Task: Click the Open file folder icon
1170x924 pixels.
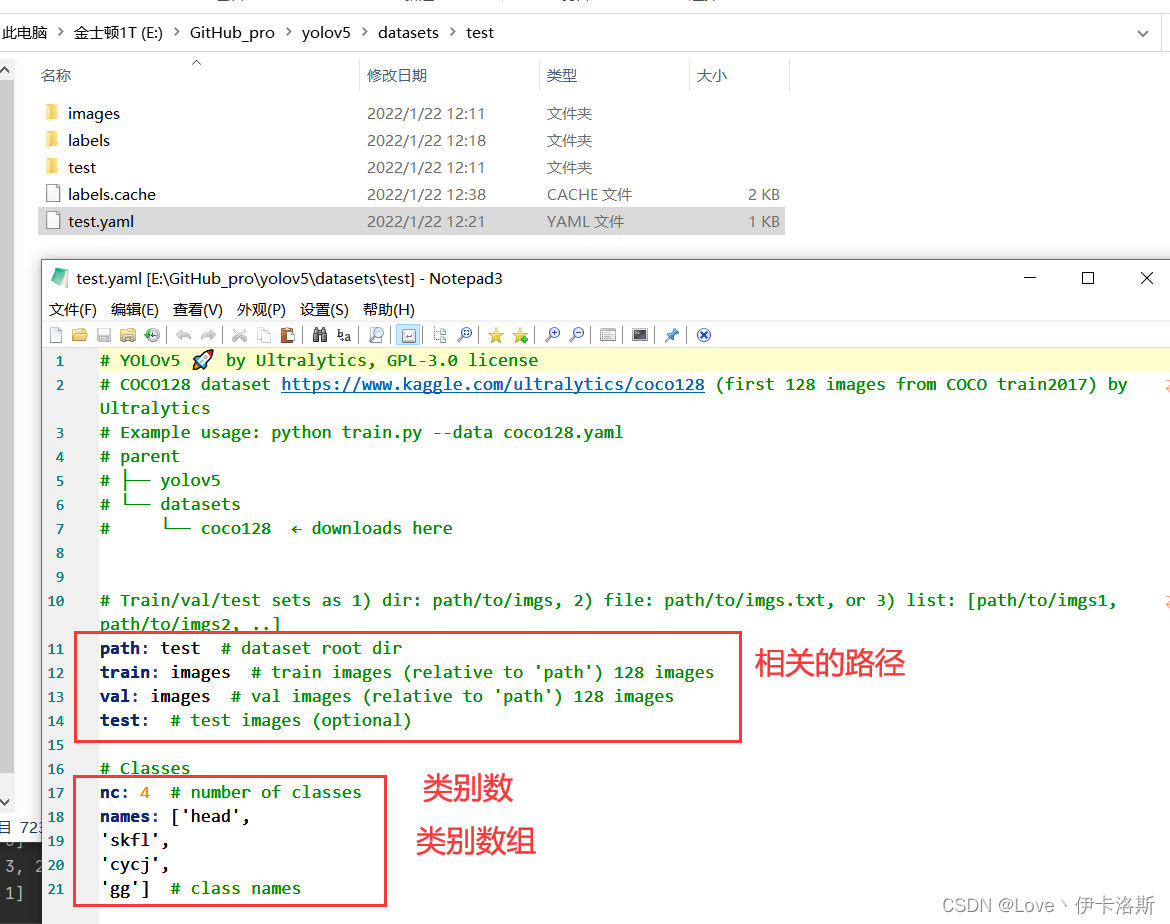Action: [80, 335]
